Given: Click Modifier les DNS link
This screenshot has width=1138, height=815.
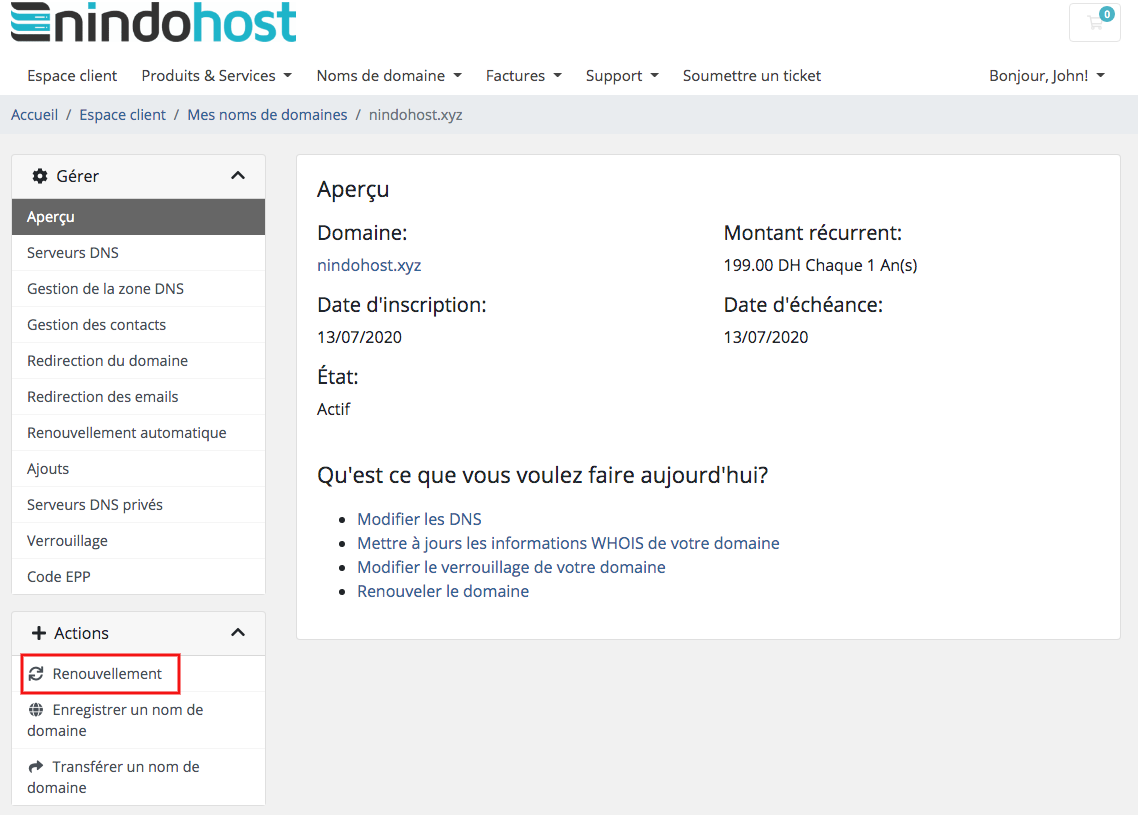Looking at the screenshot, I should 419,519.
